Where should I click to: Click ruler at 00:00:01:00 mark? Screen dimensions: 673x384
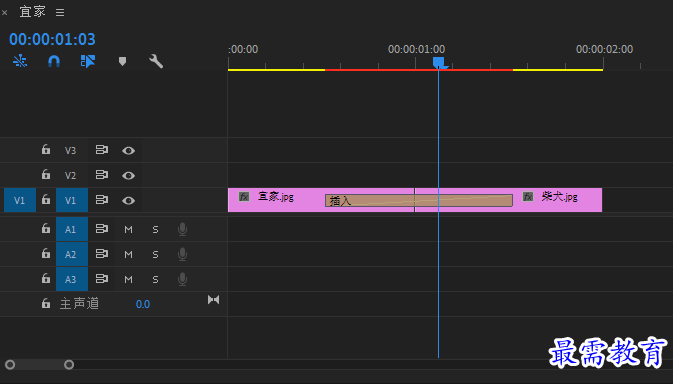click(x=416, y=49)
